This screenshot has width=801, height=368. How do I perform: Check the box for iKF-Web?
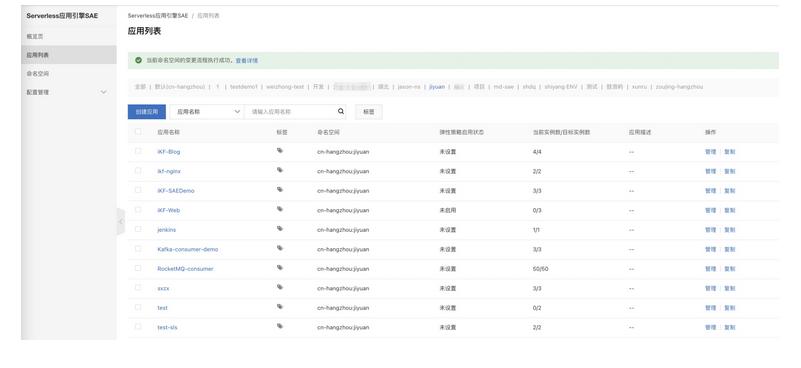138,210
